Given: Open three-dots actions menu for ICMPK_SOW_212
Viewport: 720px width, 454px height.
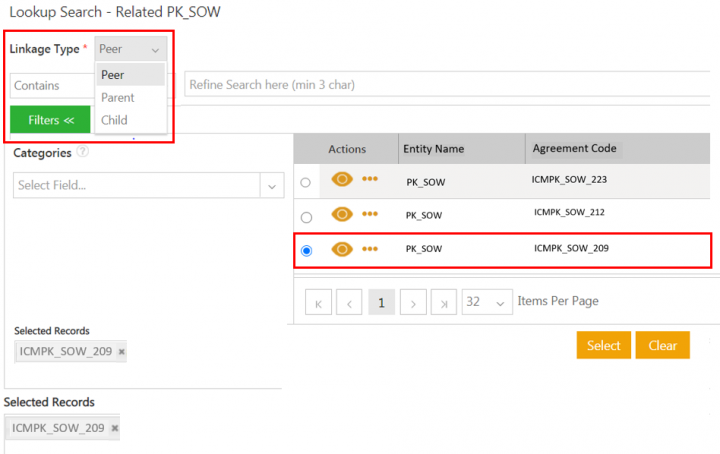Looking at the screenshot, I should [370, 214].
